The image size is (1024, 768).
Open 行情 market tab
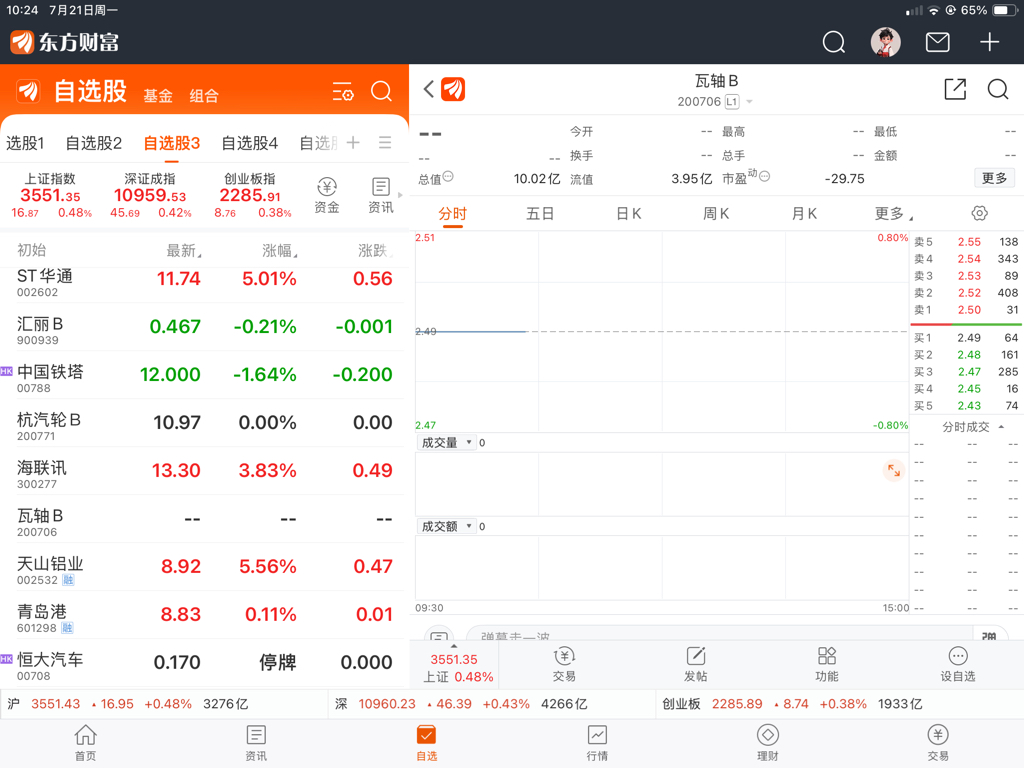(597, 743)
